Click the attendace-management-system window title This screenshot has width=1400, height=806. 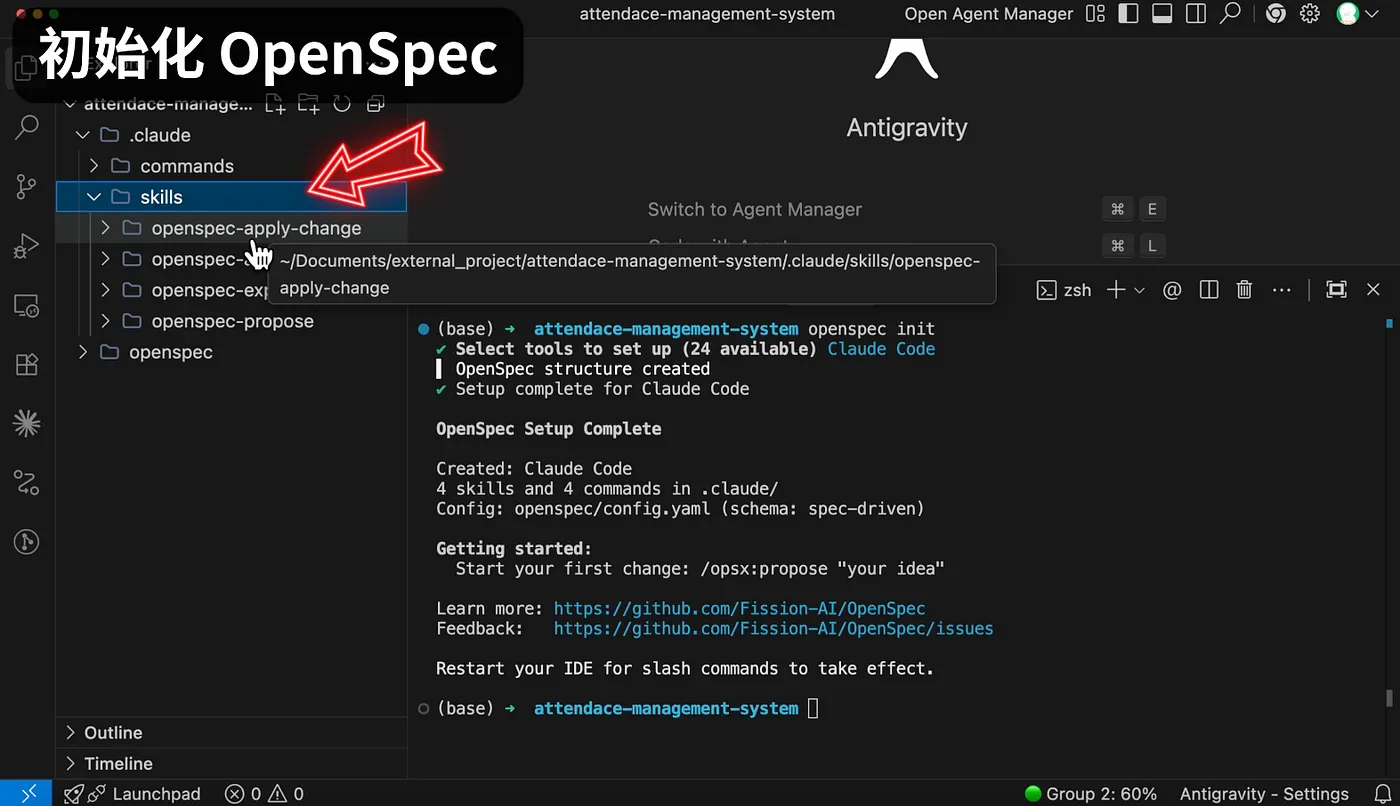point(707,14)
